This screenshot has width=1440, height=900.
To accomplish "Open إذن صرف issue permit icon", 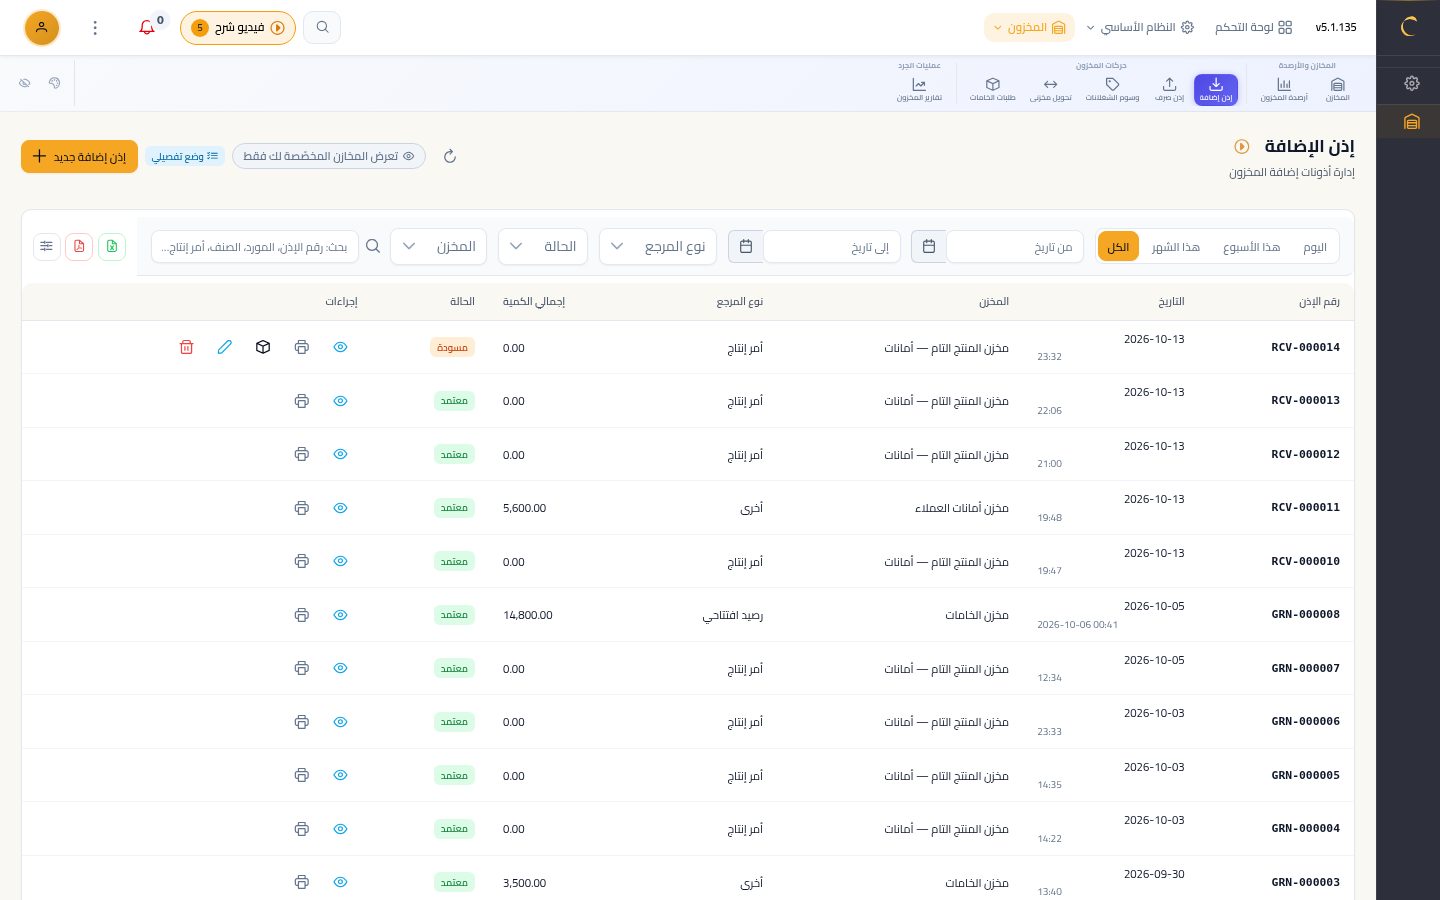I will pyautogui.click(x=1169, y=89).
